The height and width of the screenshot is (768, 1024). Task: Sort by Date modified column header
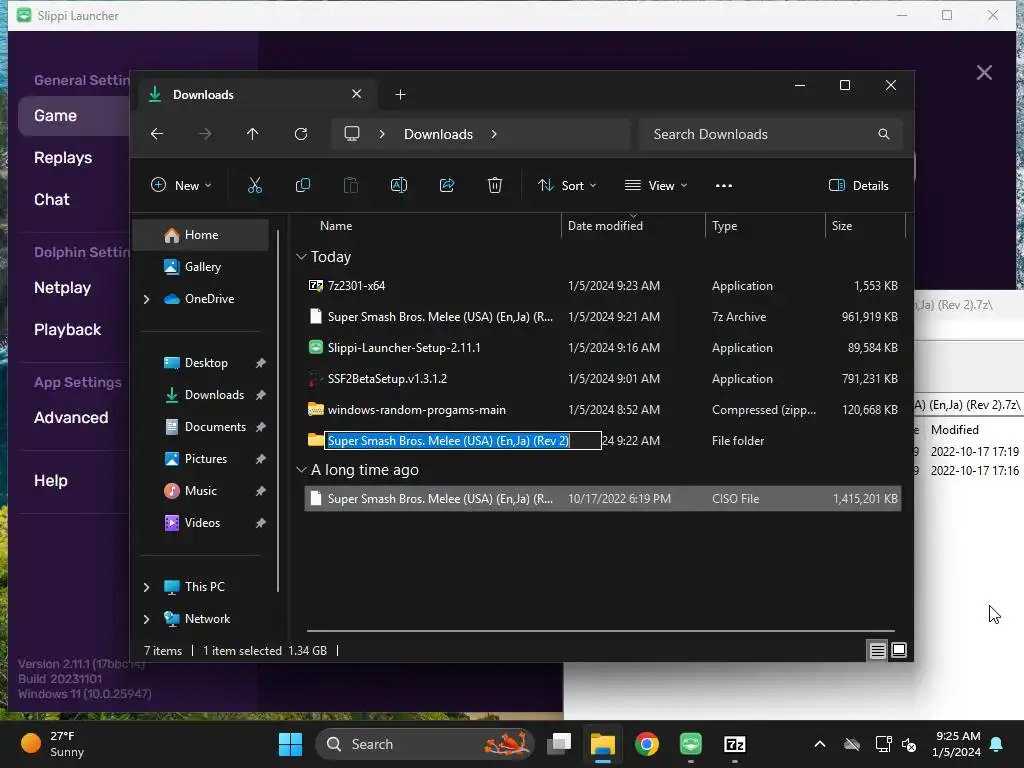[x=605, y=226]
